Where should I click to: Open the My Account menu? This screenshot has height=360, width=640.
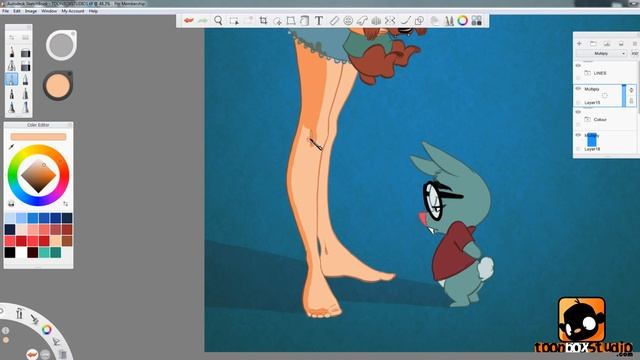click(73, 11)
